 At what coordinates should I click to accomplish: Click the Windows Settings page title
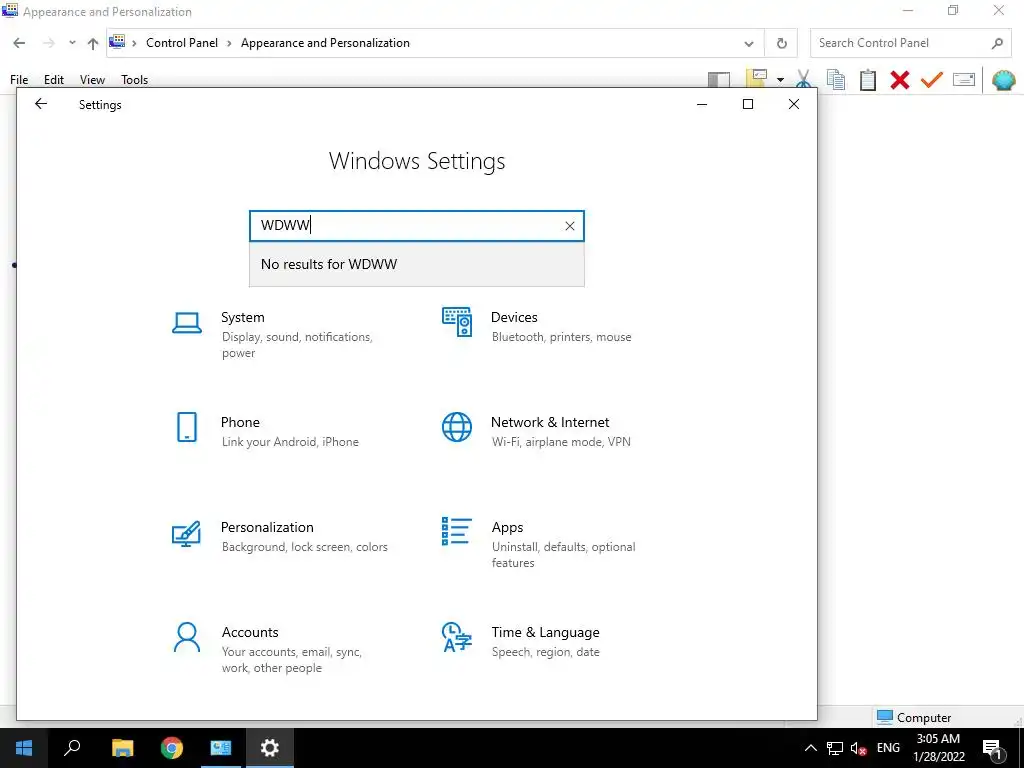[x=417, y=161]
